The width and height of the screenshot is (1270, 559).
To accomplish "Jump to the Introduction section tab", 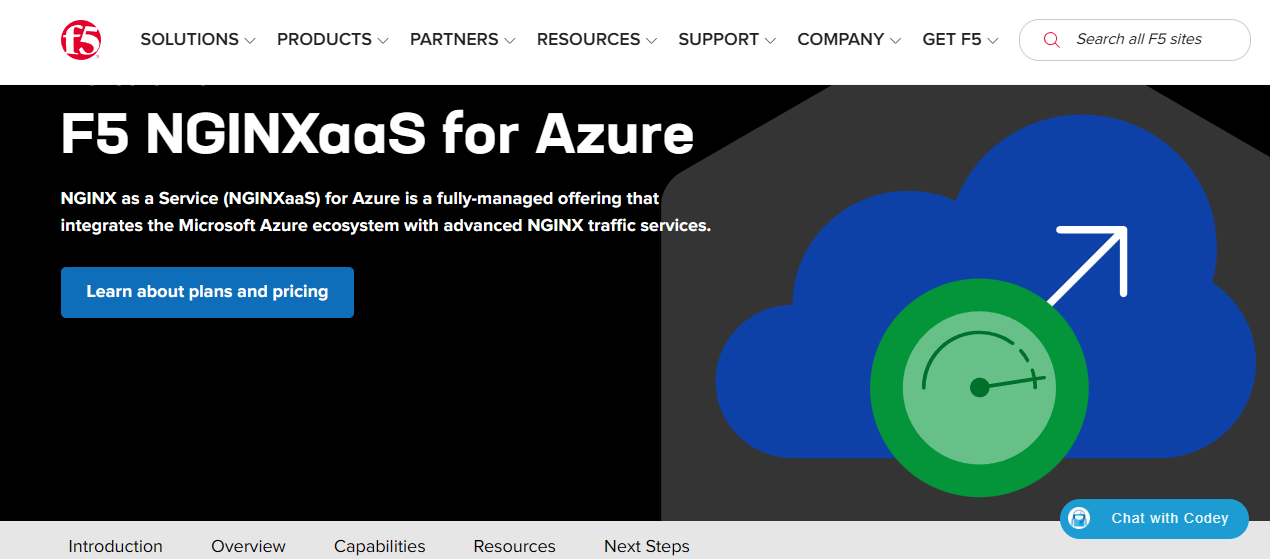I will [x=115, y=546].
